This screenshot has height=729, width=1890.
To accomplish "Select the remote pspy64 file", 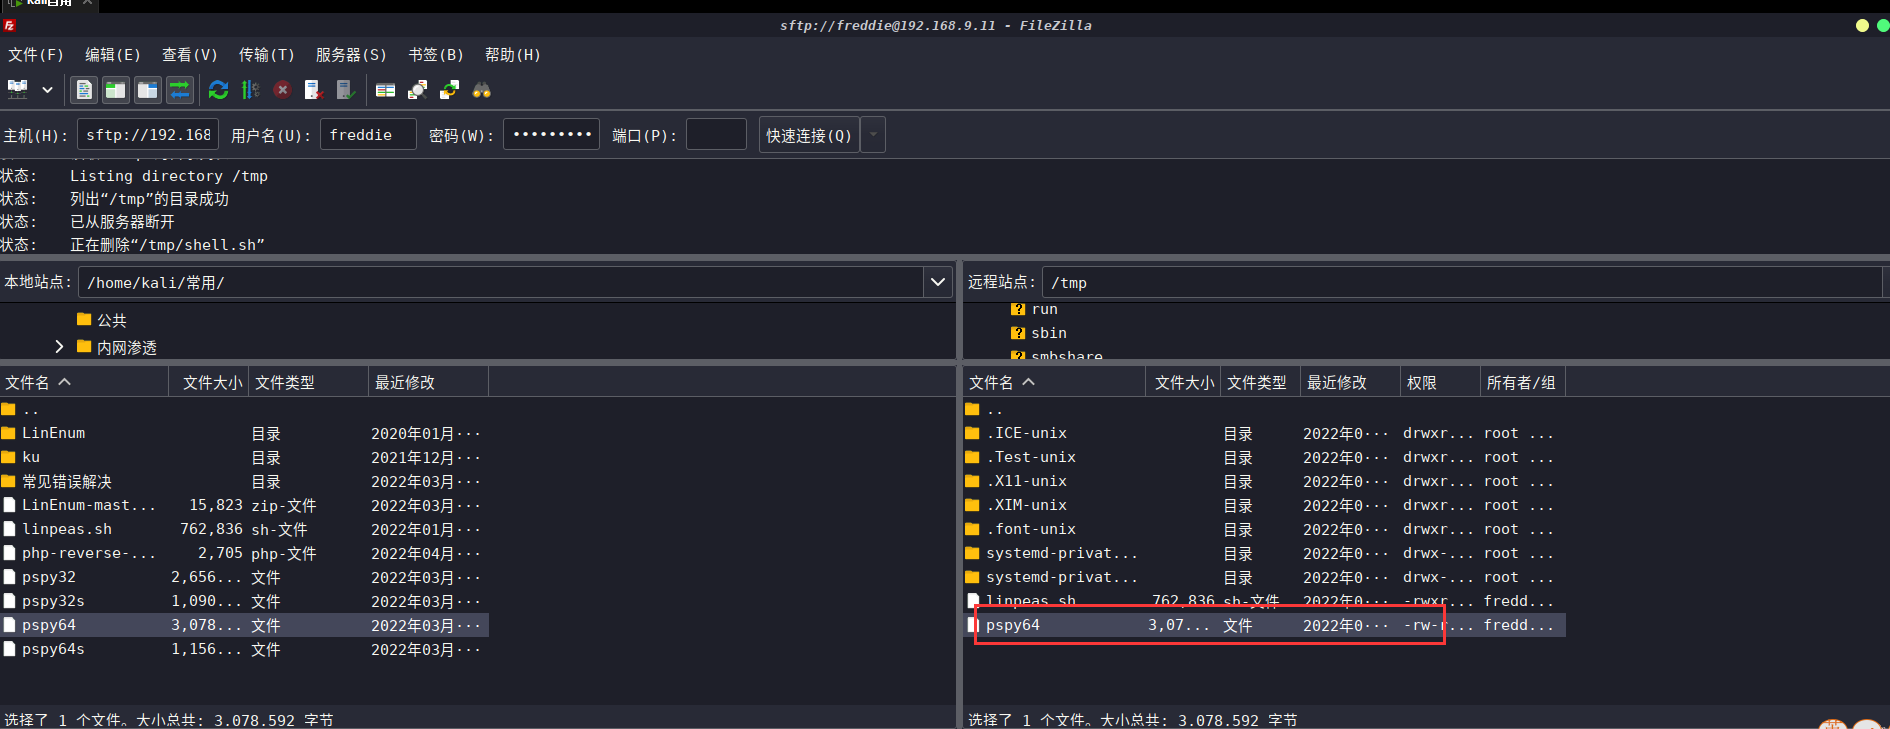I will coord(1264,625).
